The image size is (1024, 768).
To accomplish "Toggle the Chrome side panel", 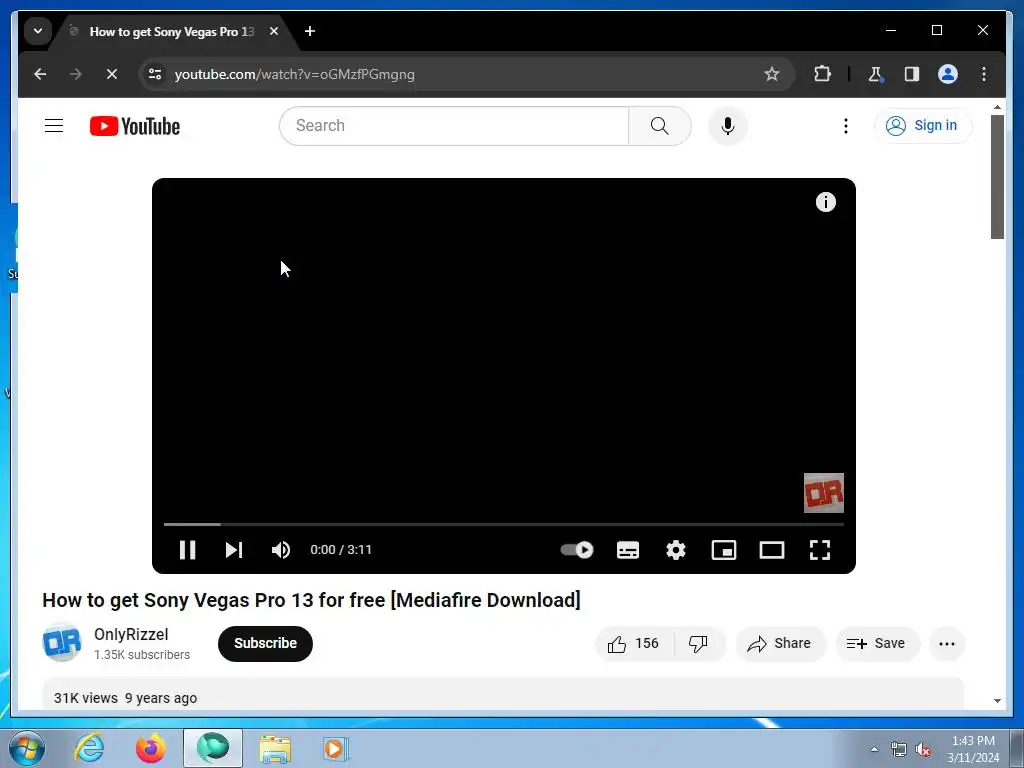I will coord(912,74).
